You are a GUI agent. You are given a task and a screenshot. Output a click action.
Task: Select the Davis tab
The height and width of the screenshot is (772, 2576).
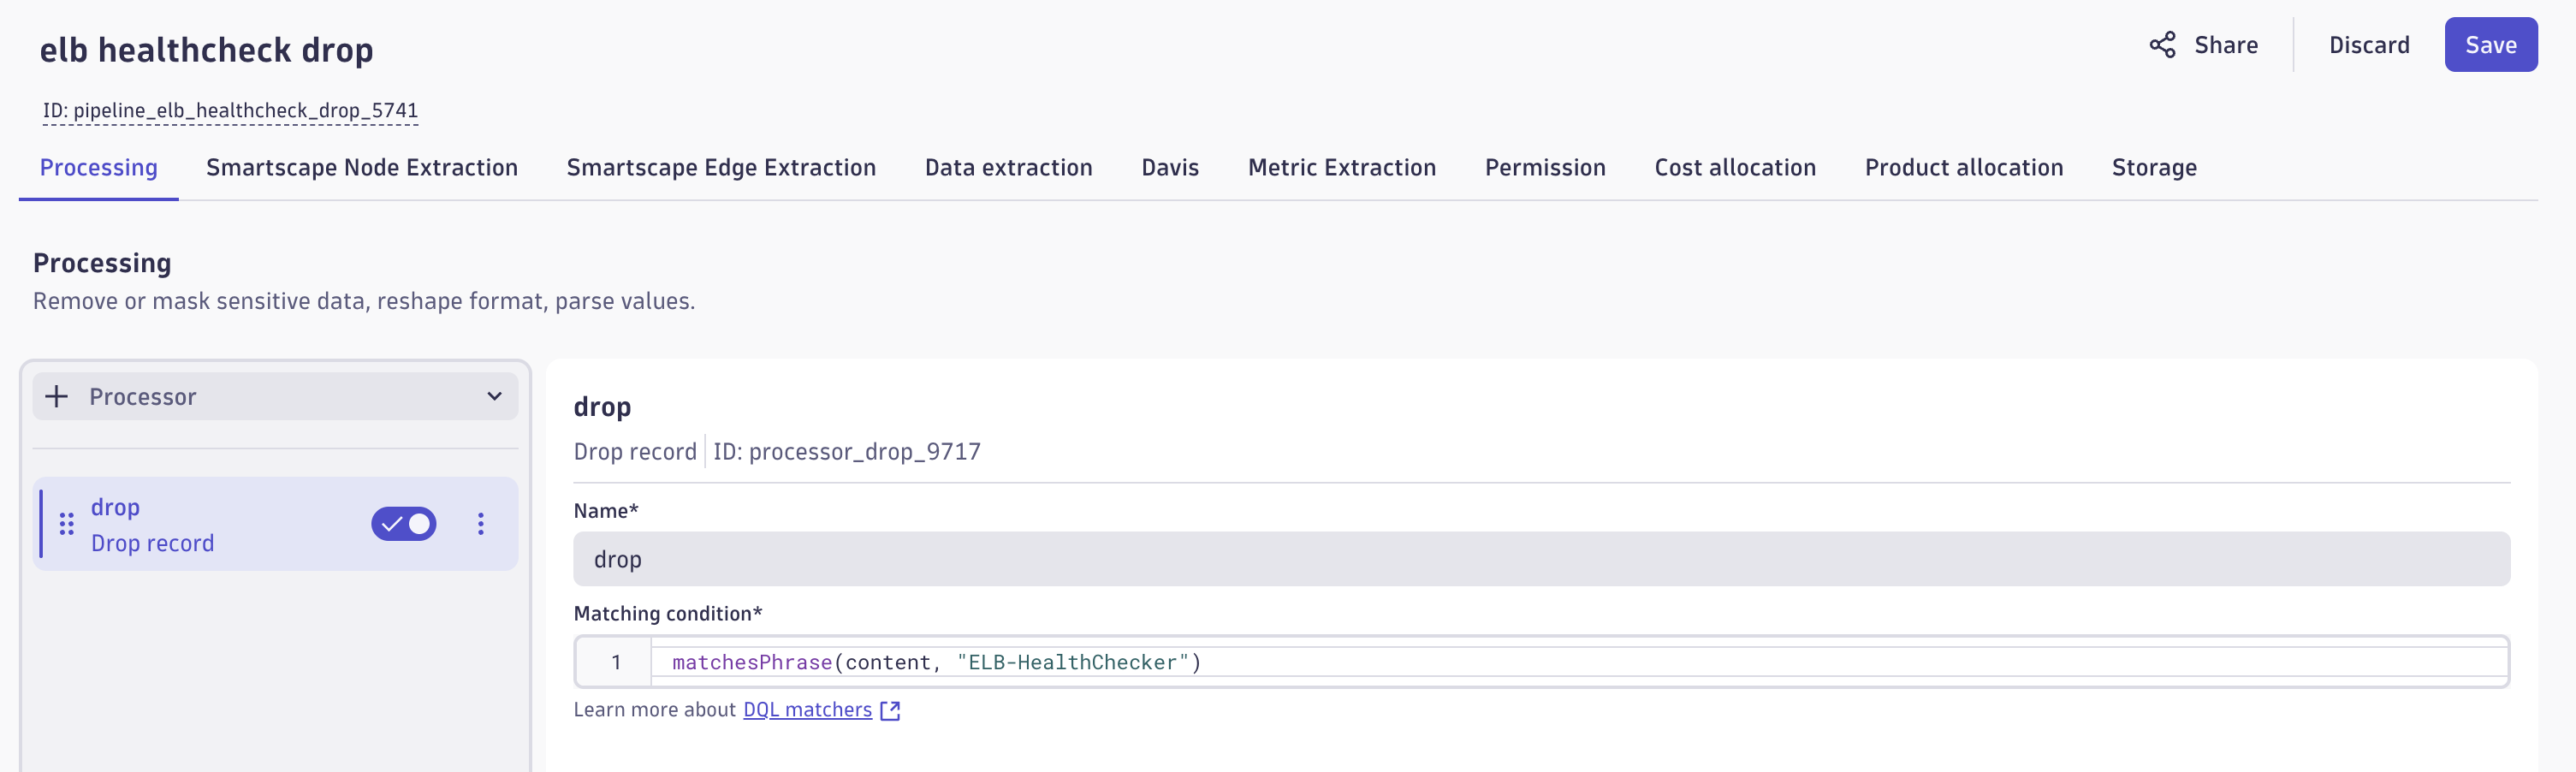1170,167
